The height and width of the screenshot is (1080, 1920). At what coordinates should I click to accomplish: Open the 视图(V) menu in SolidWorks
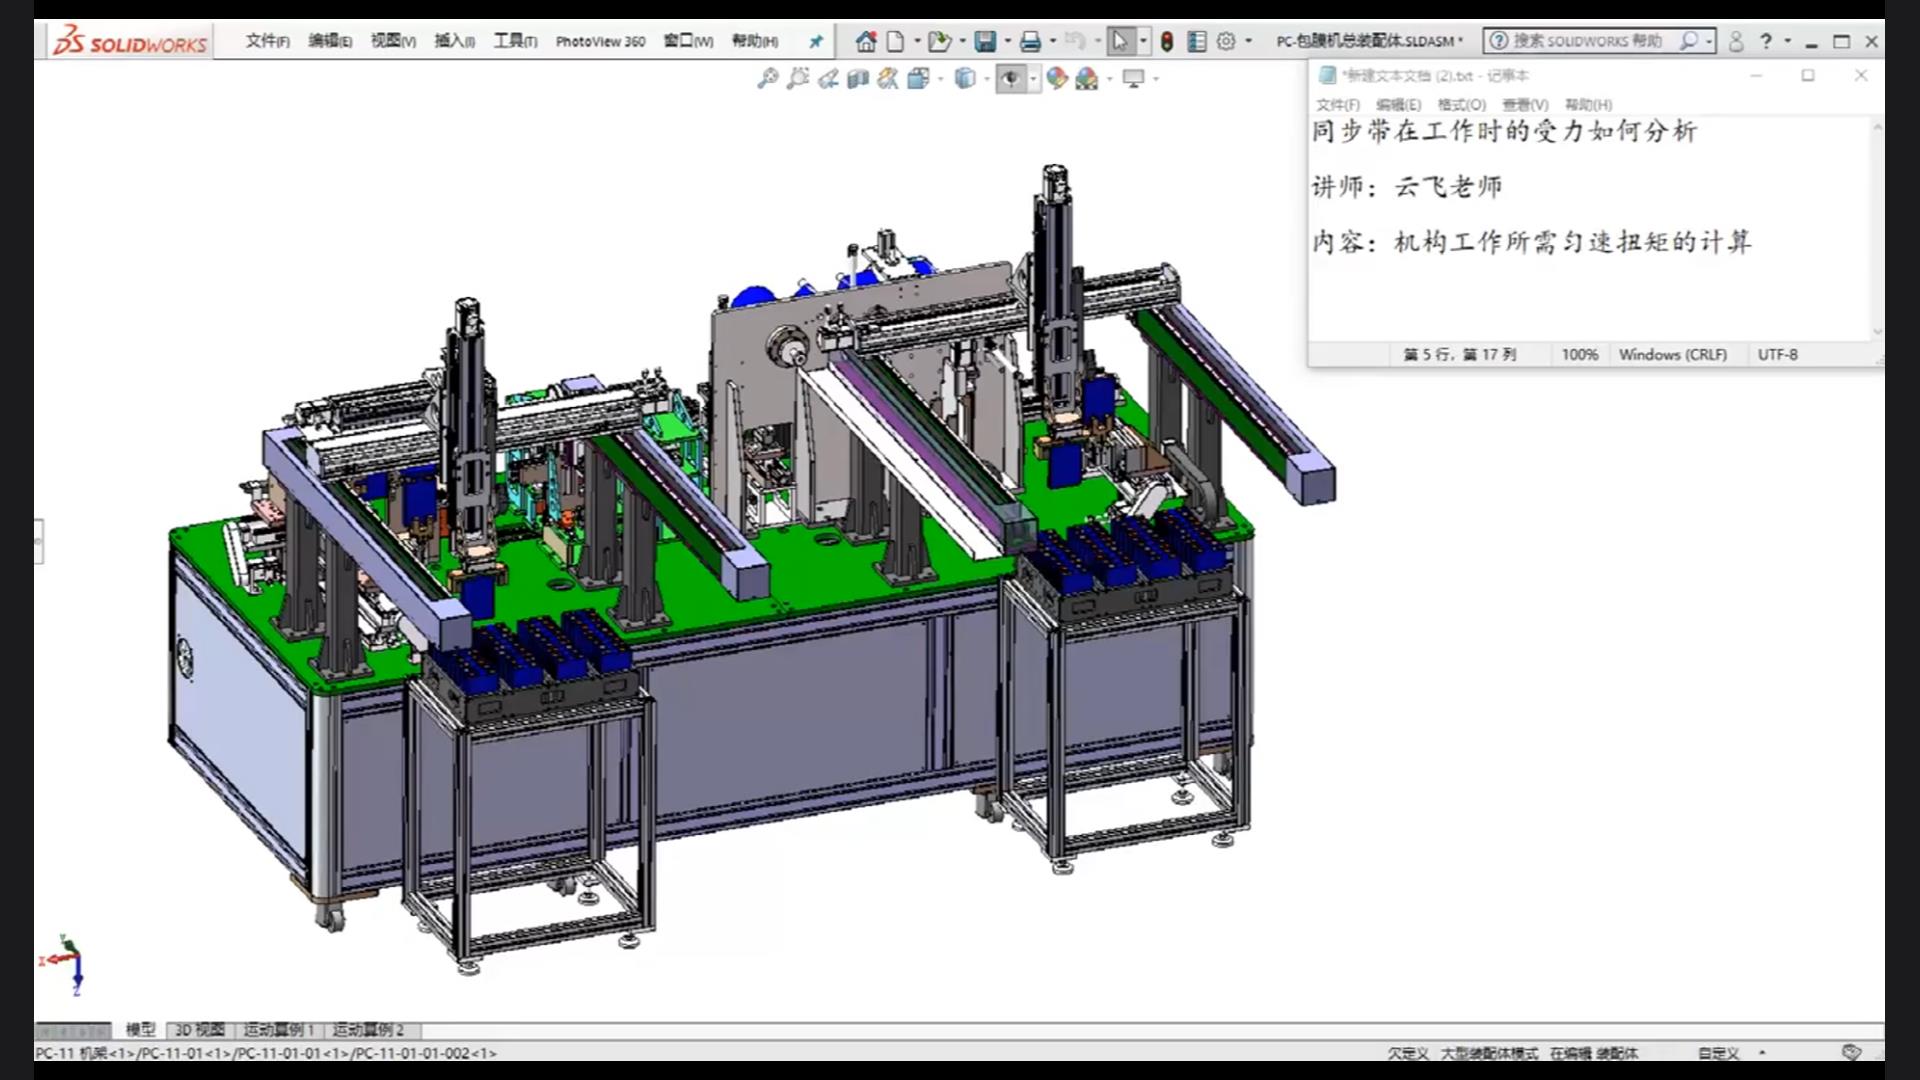tap(393, 41)
